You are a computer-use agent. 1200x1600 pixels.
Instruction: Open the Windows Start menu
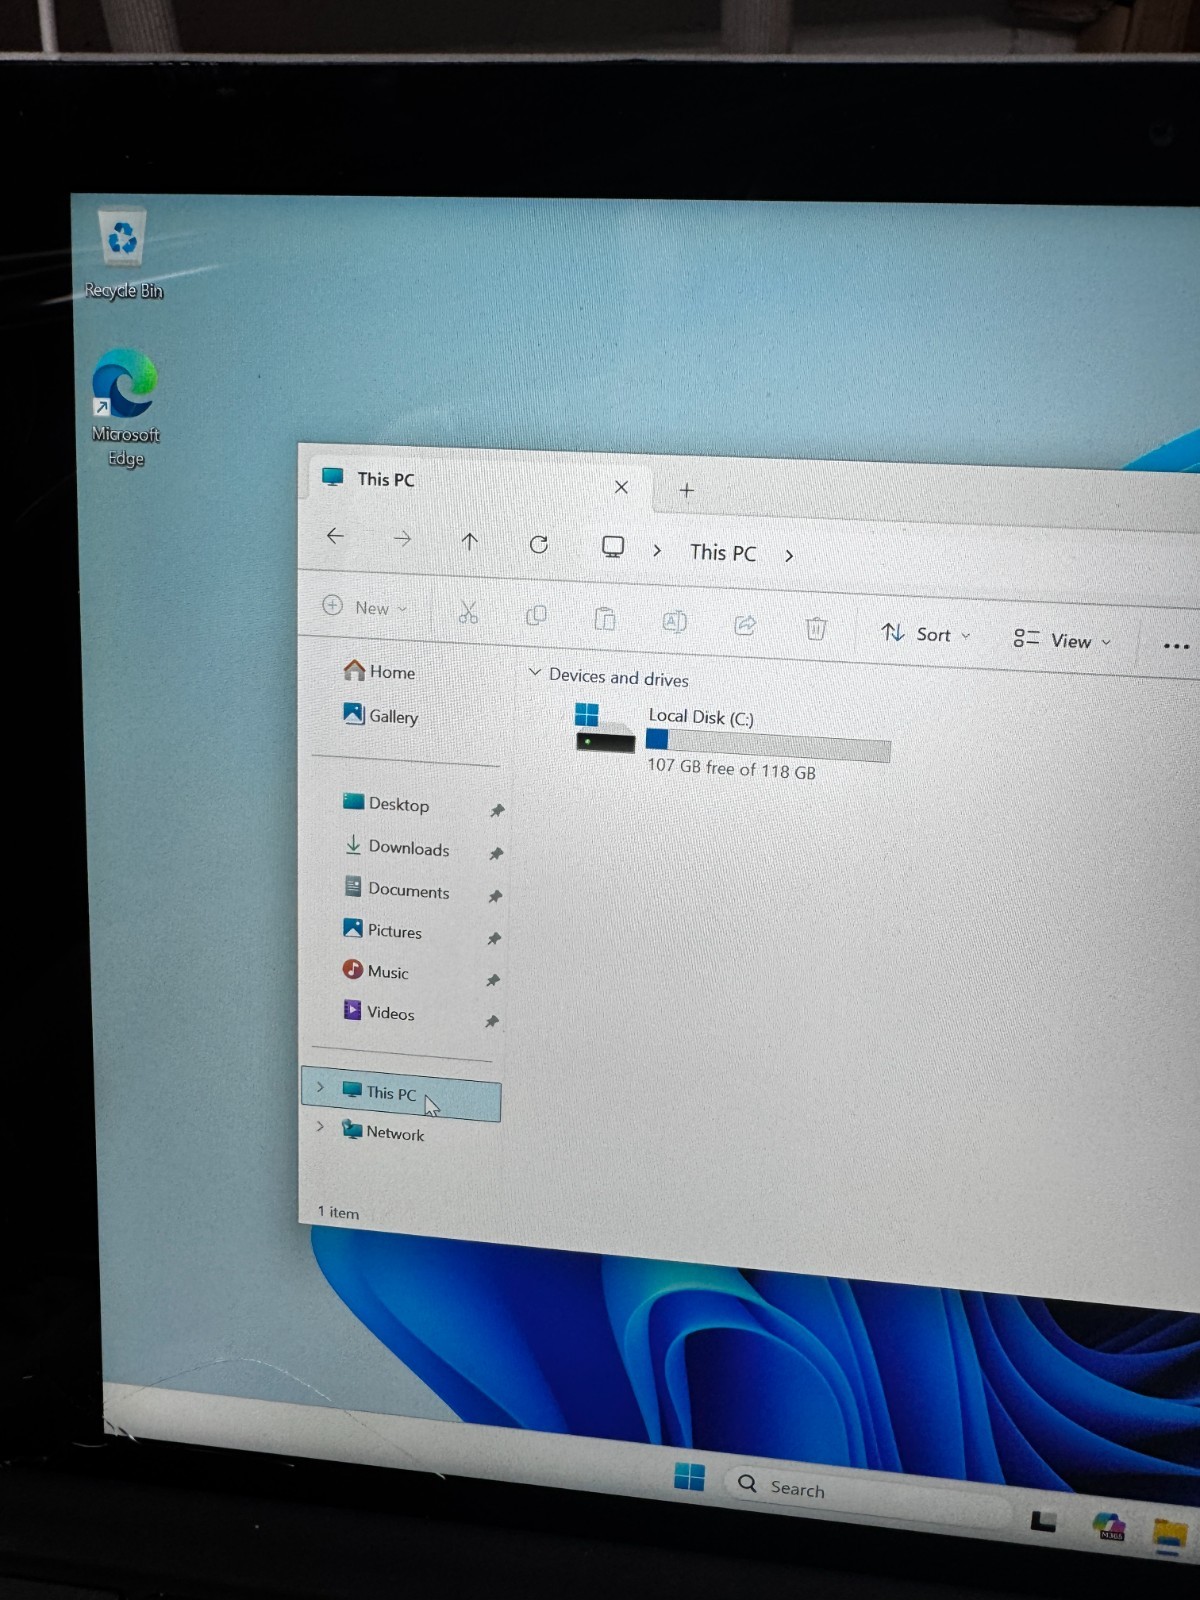[x=689, y=1476]
